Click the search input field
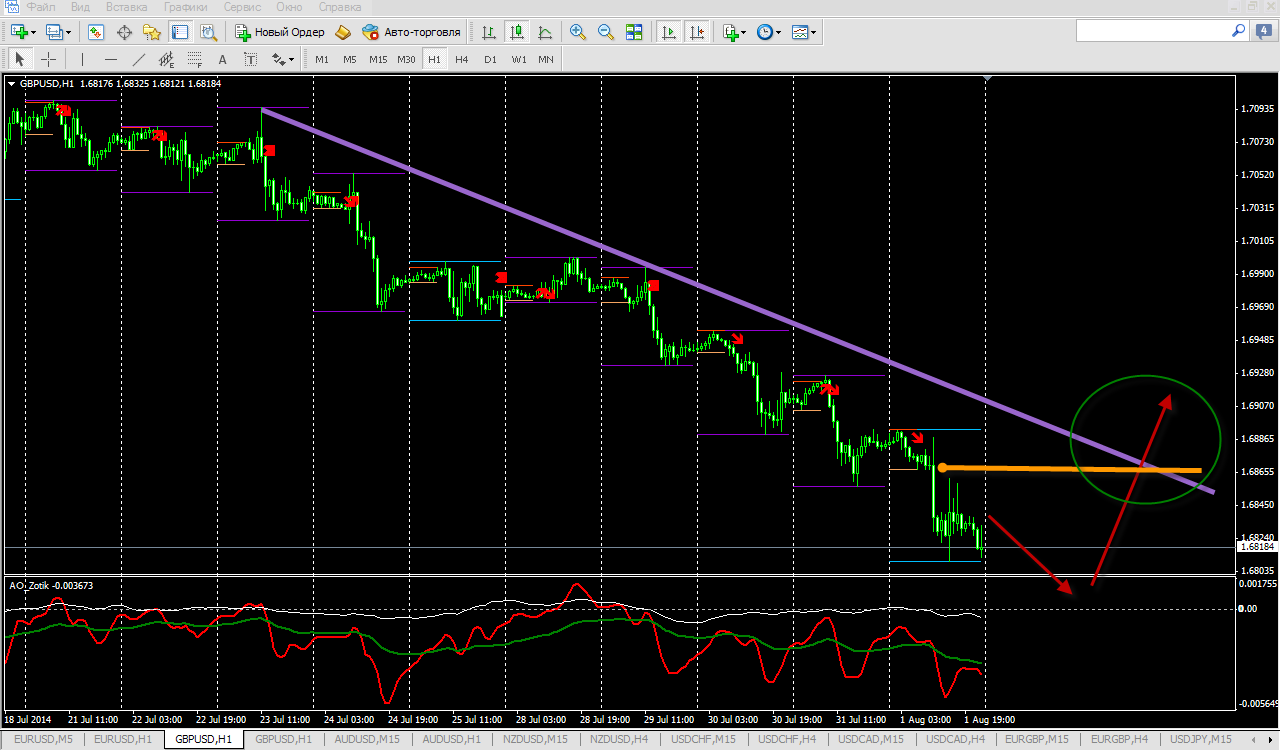This screenshot has height=750, width=1280. pyautogui.click(x=1150, y=32)
